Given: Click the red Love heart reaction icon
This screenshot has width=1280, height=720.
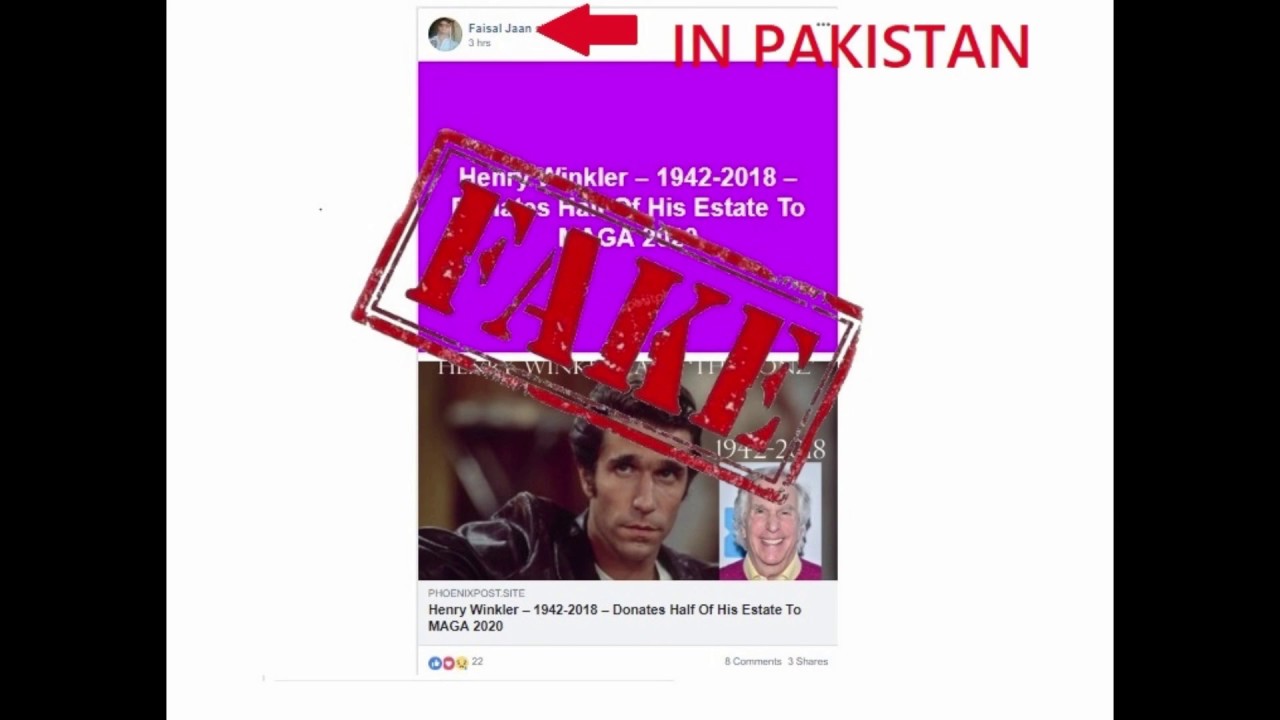Looking at the screenshot, I should 448,663.
